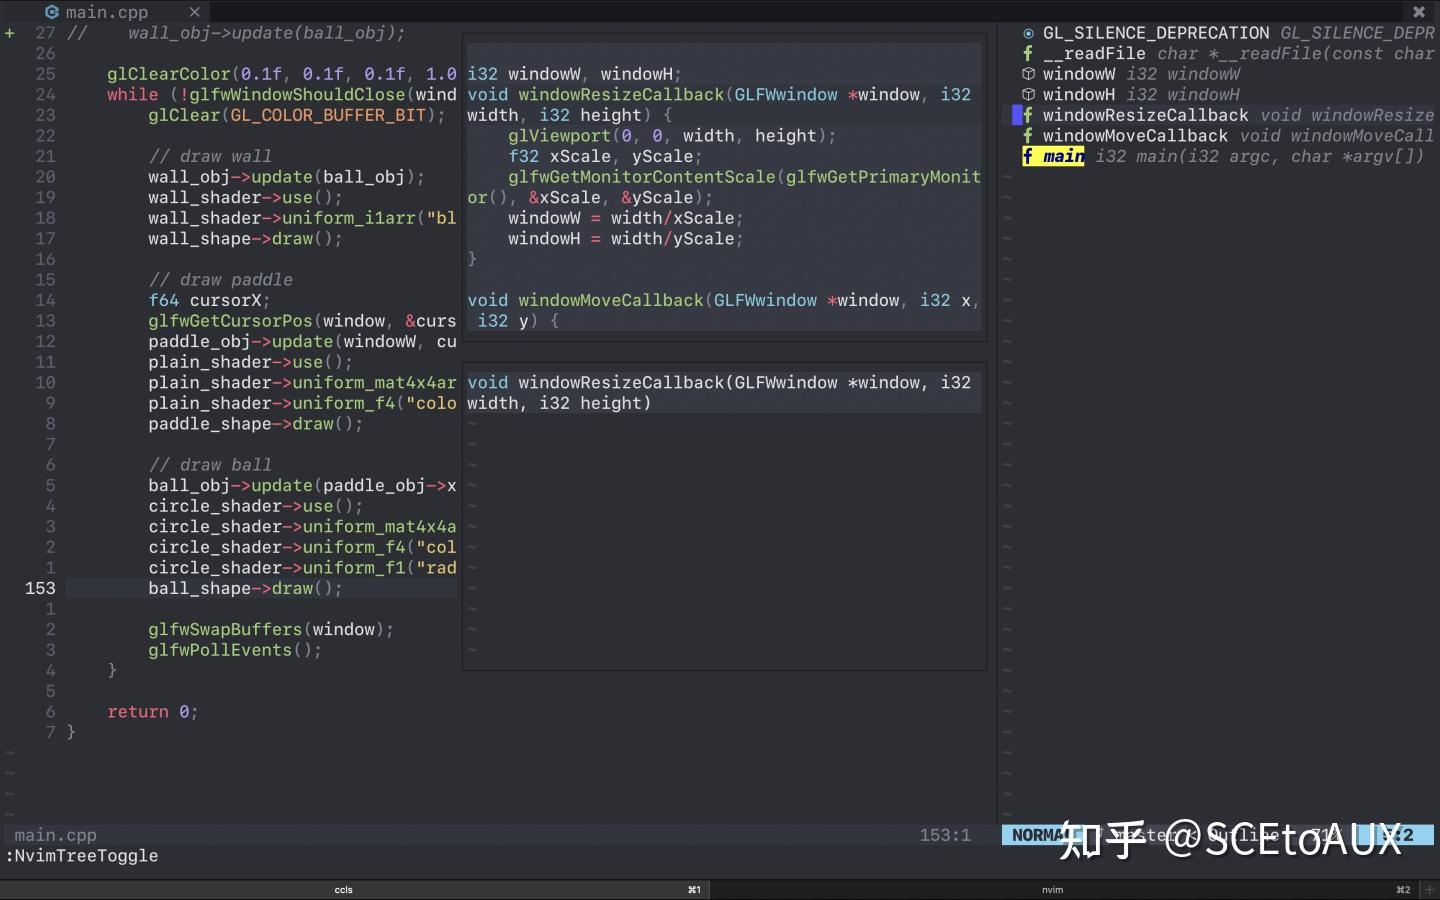Click the function icon beside __readFile
1440x900 pixels.
click(1027, 53)
